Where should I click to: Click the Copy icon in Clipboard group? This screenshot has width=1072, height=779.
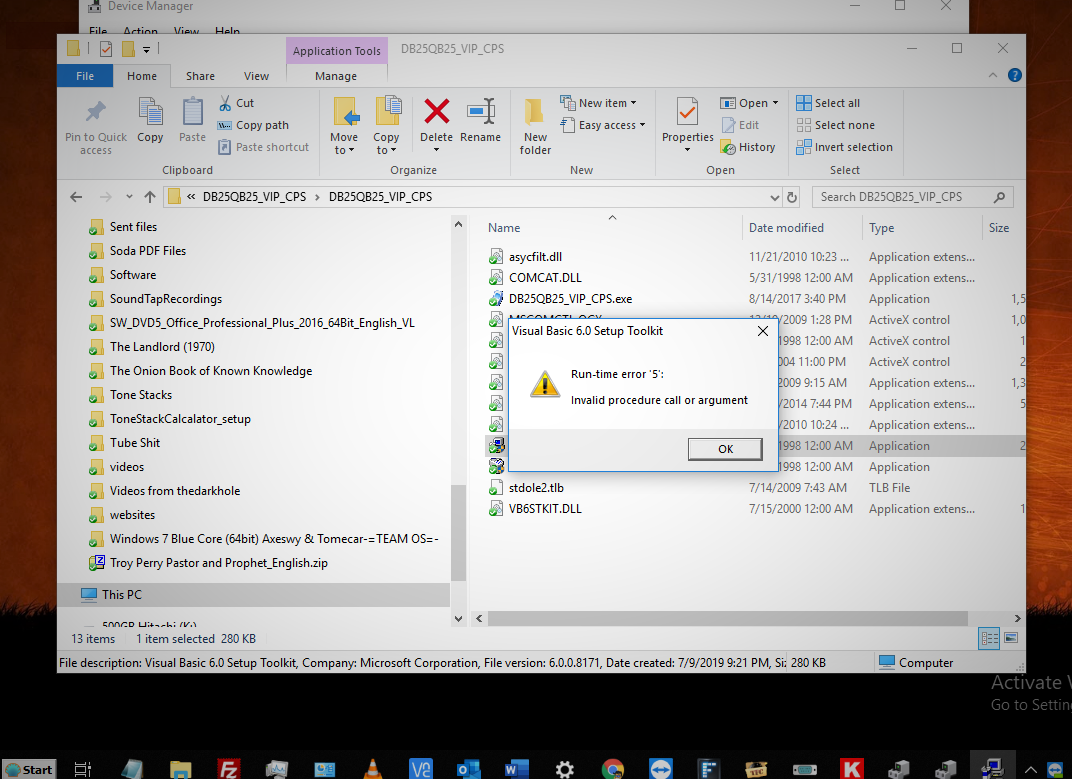coord(150,111)
